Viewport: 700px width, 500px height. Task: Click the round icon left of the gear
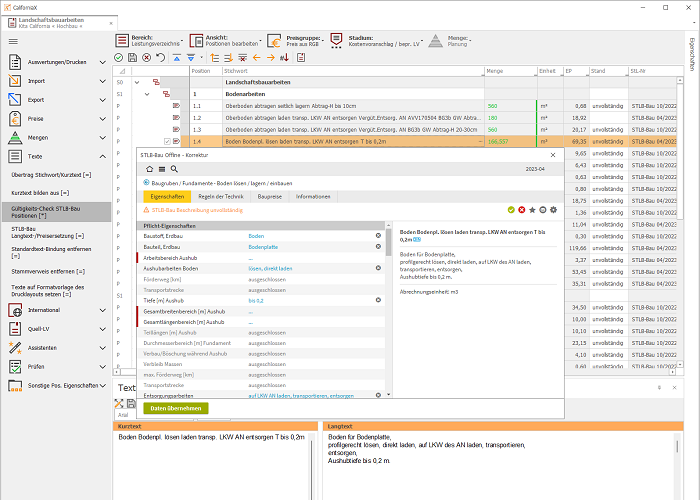pyautogui.click(x=543, y=210)
